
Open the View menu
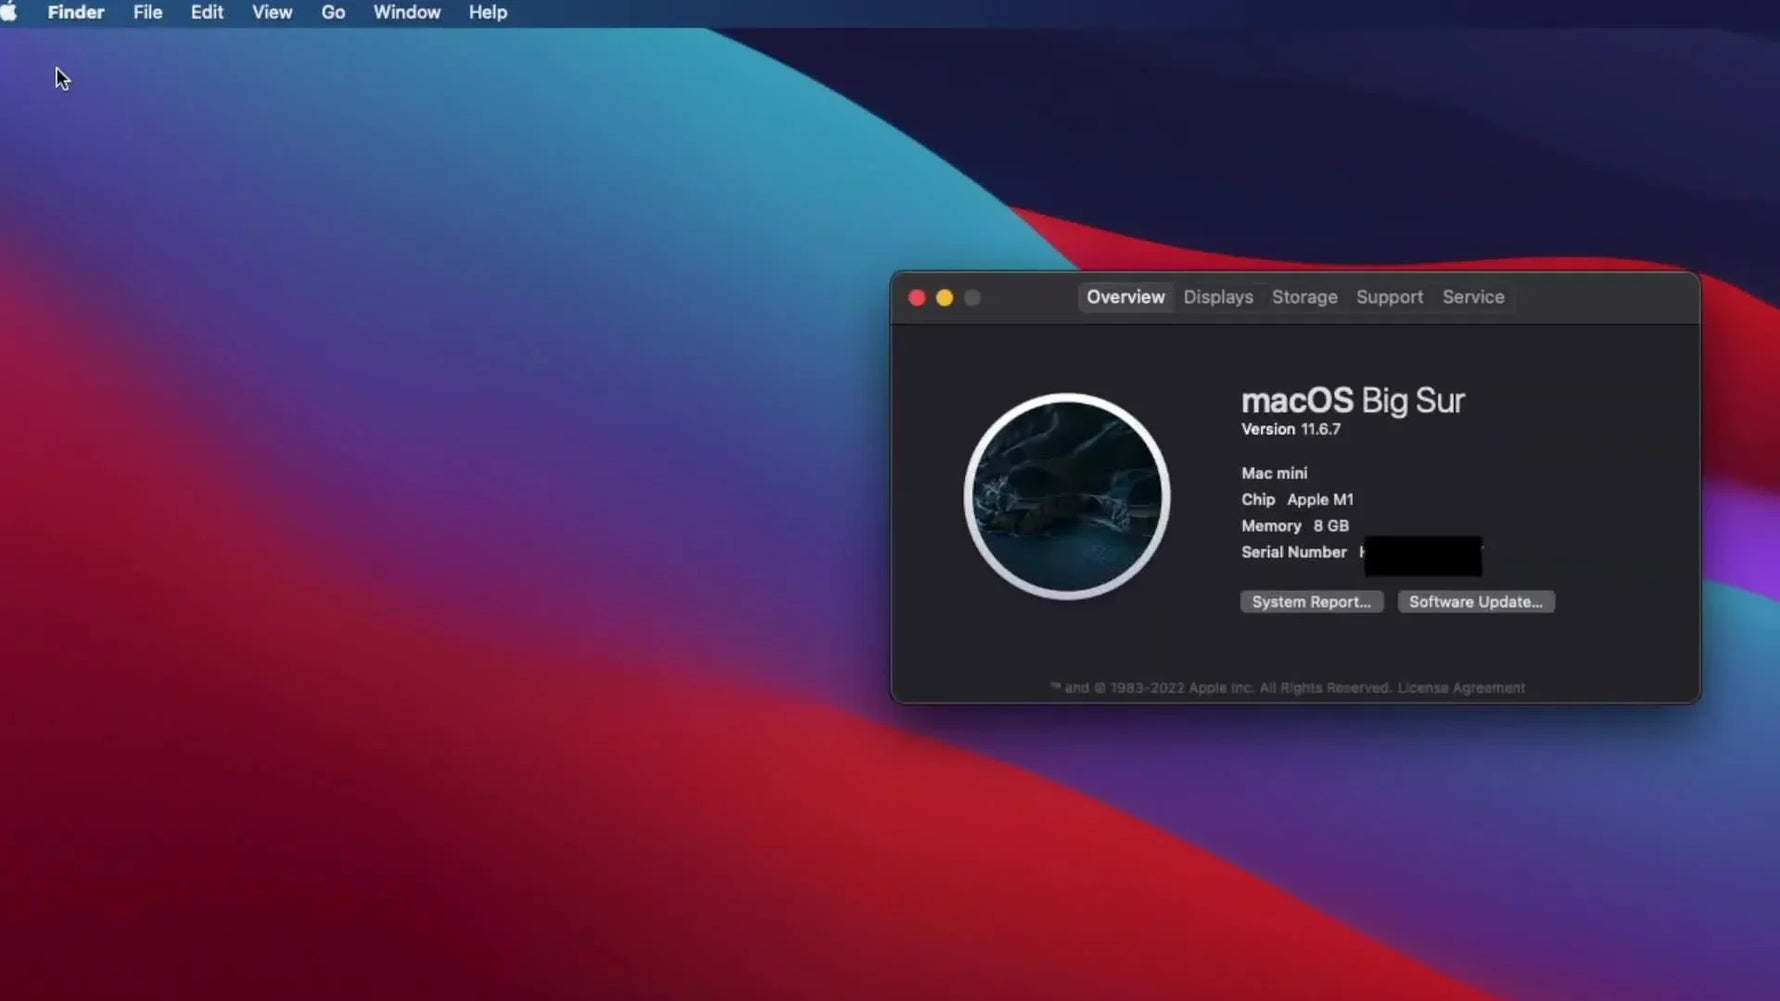pos(271,12)
